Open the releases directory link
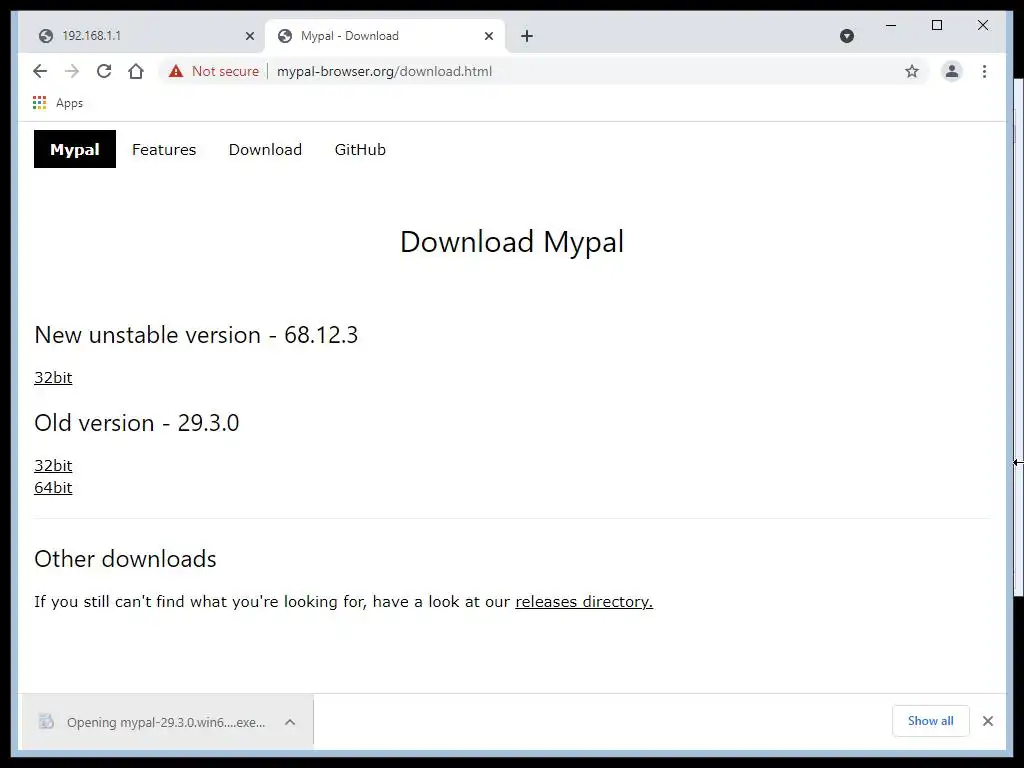This screenshot has width=1024, height=768. 584,601
